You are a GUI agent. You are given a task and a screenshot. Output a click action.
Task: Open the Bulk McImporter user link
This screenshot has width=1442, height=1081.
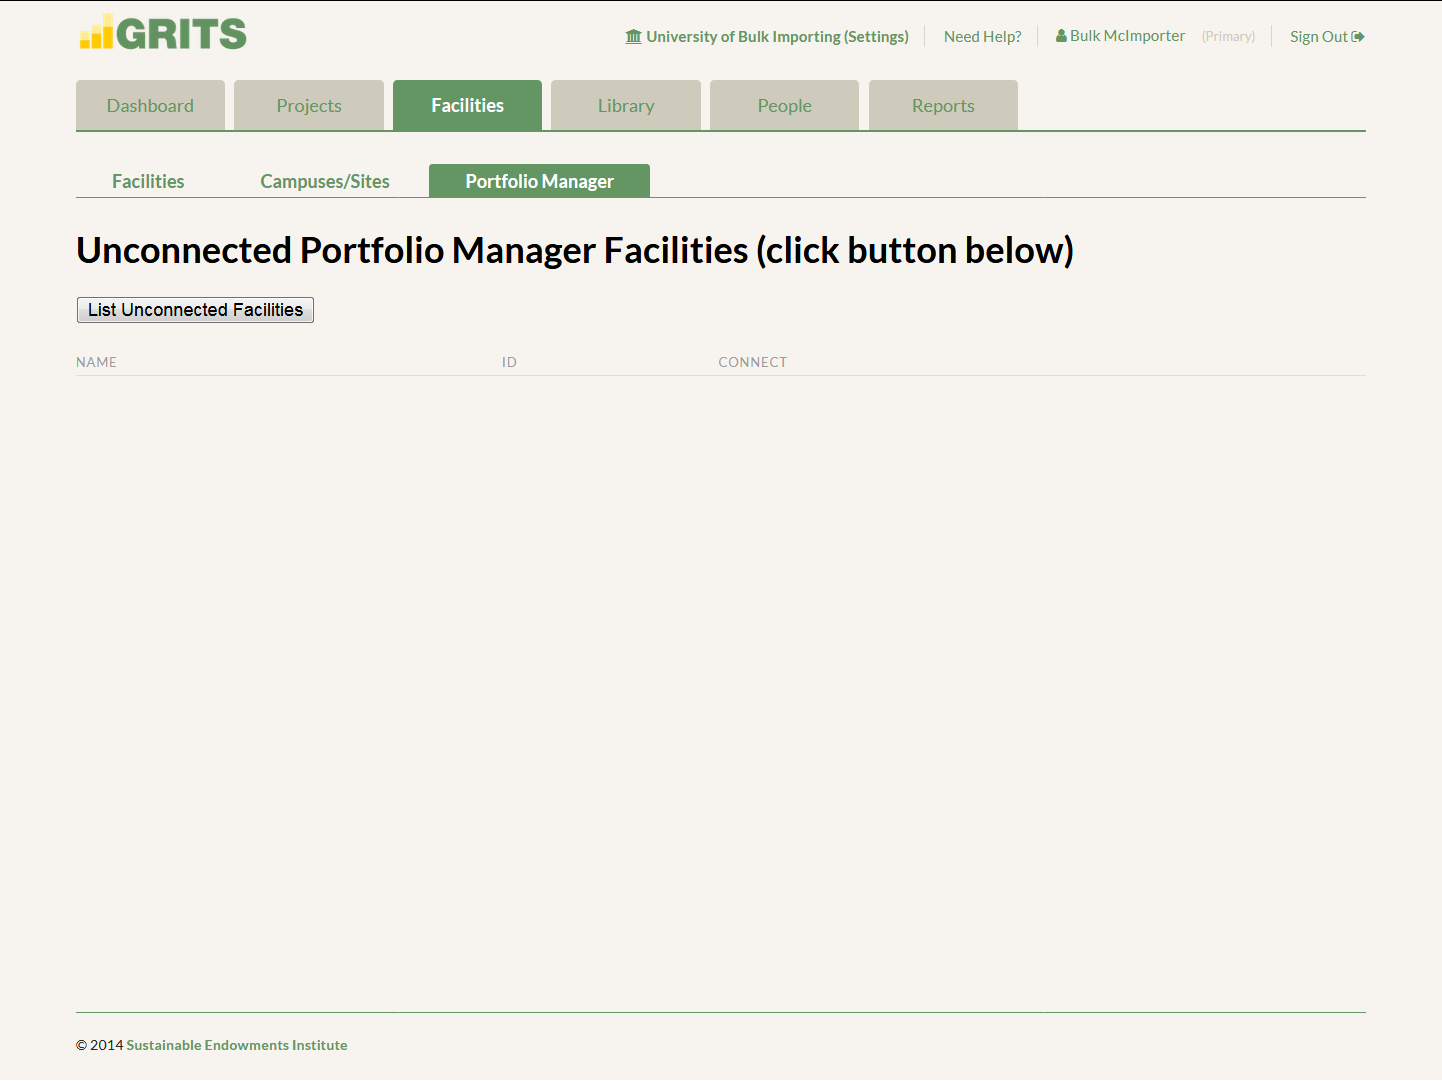click(x=1127, y=36)
